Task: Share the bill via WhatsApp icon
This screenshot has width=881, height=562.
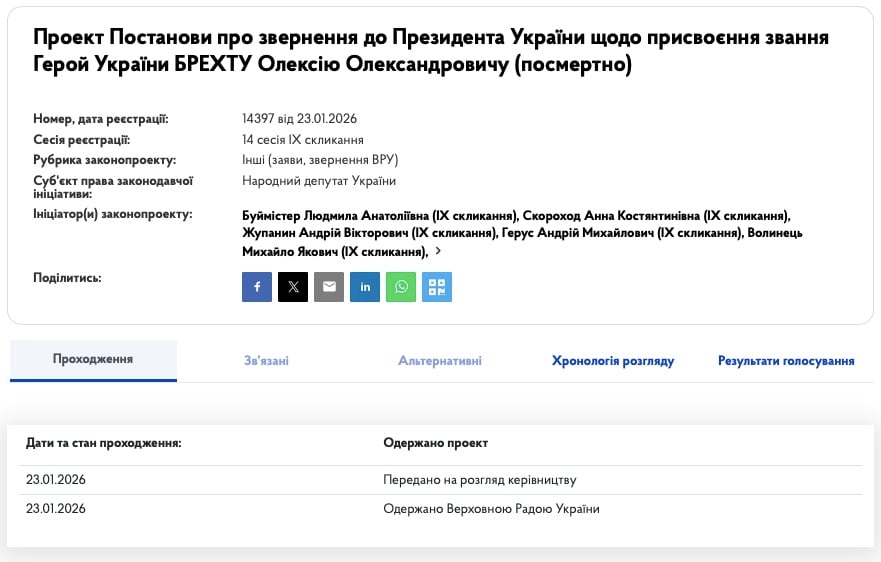Action: (401, 287)
